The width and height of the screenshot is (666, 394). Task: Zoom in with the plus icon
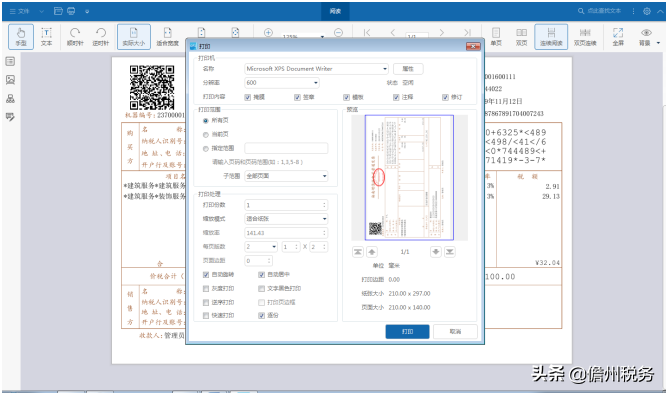point(268,32)
